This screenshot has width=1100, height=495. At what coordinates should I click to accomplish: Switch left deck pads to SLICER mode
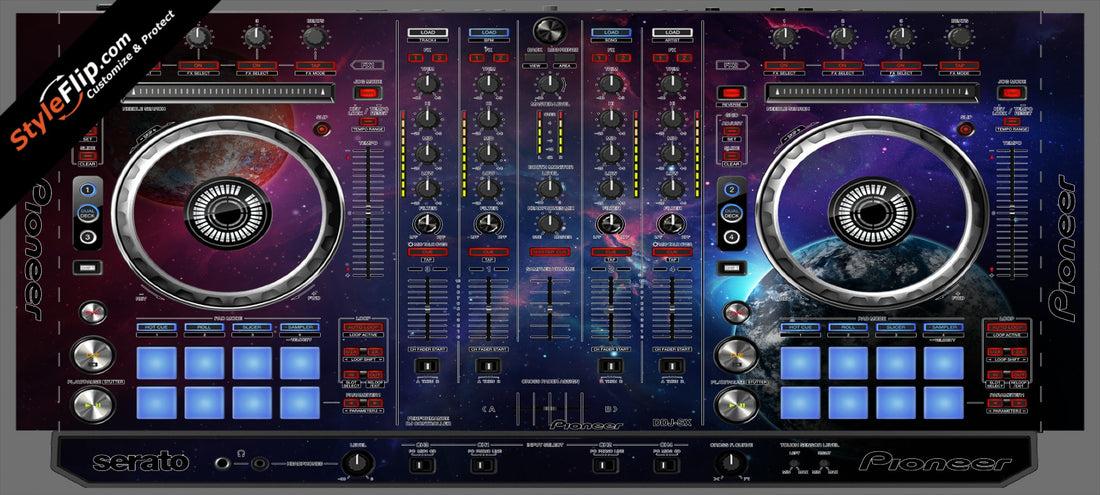(x=252, y=327)
